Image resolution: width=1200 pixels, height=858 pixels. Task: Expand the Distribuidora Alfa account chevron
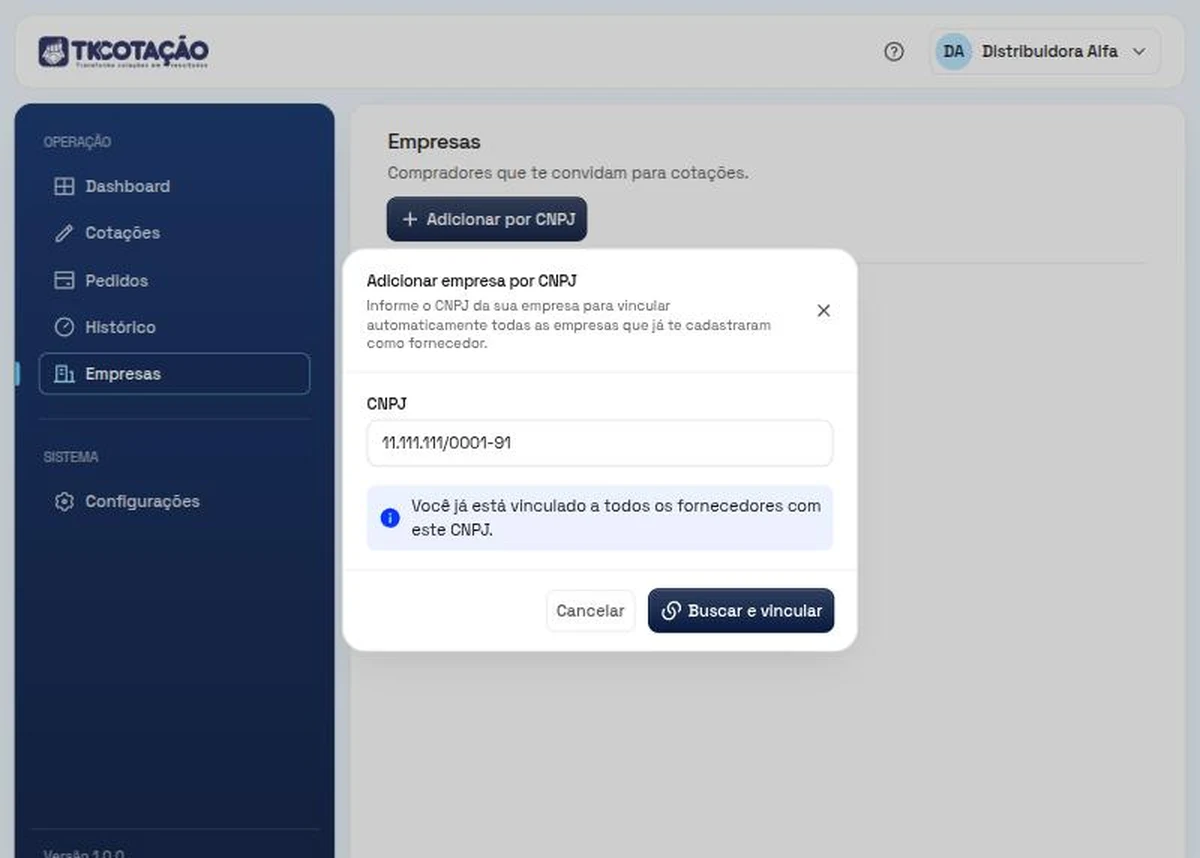click(1138, 52)
